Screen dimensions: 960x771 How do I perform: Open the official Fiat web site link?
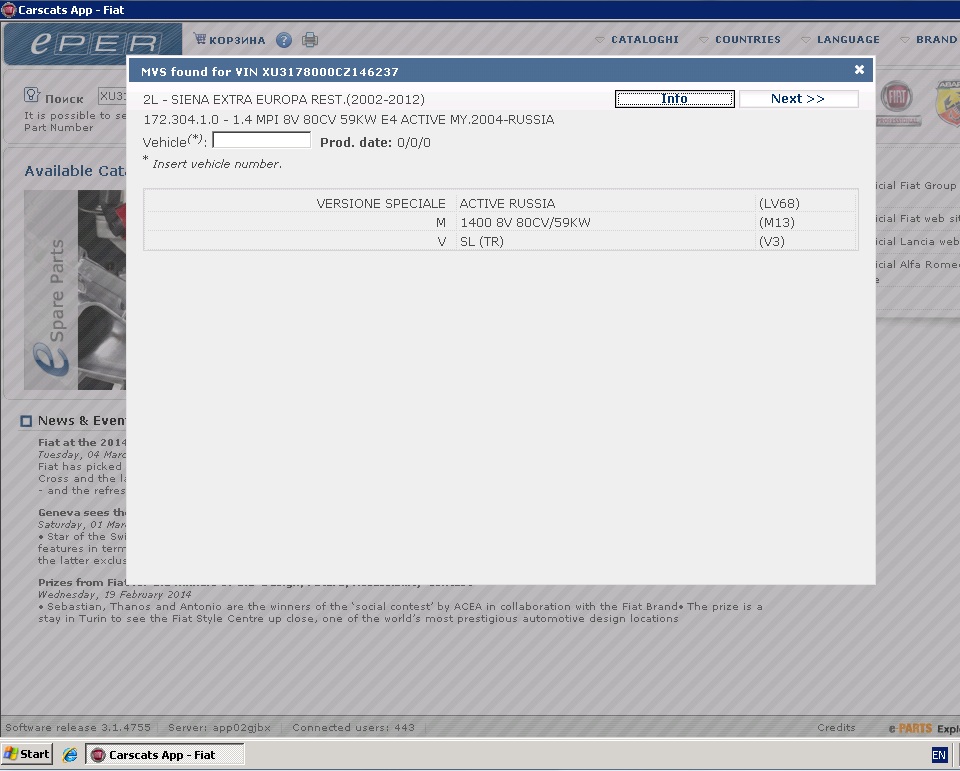point(918,219)
